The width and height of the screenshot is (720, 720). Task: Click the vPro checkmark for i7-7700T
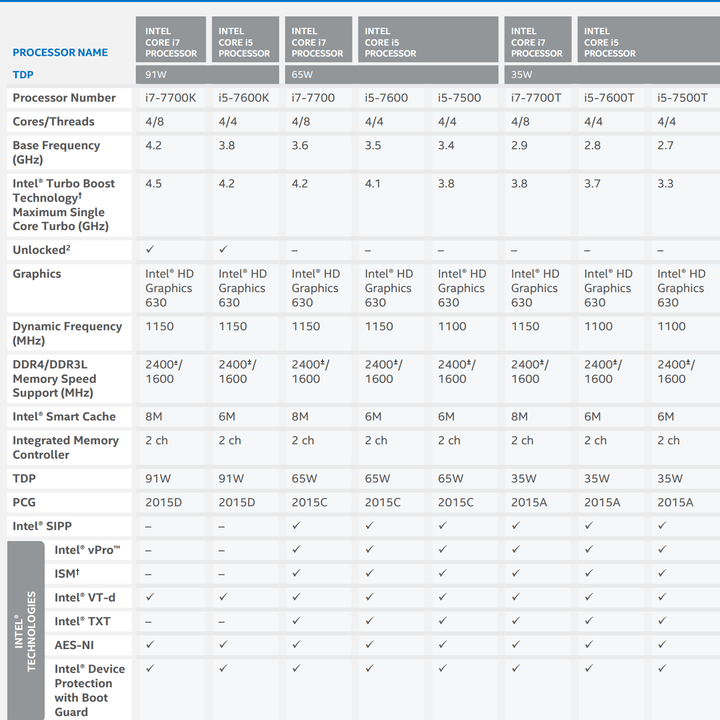click(x=516, y=549)
